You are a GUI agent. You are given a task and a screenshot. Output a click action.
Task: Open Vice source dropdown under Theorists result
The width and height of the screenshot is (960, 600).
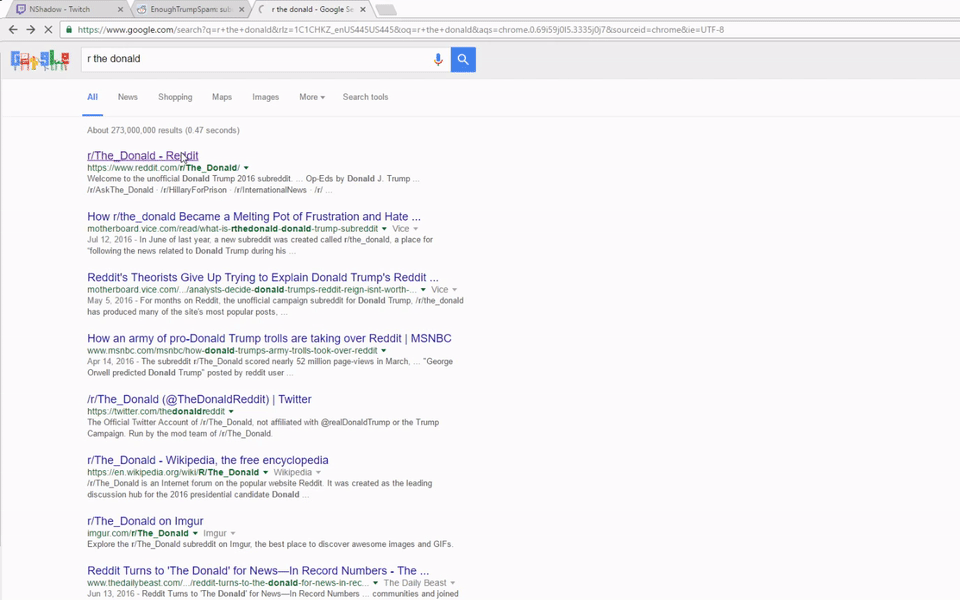[x=444, y=289]
